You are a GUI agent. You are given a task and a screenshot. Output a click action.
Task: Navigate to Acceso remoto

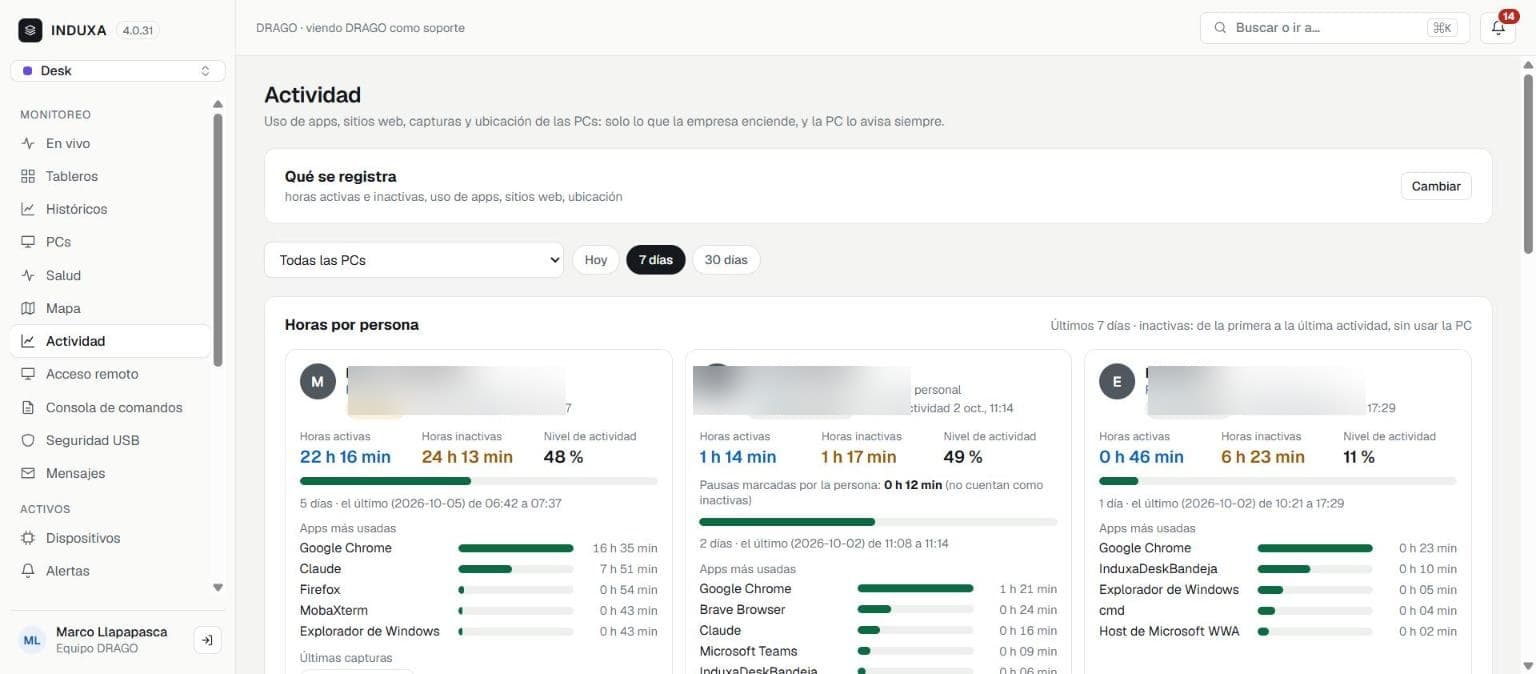click(x=110, y=374)
